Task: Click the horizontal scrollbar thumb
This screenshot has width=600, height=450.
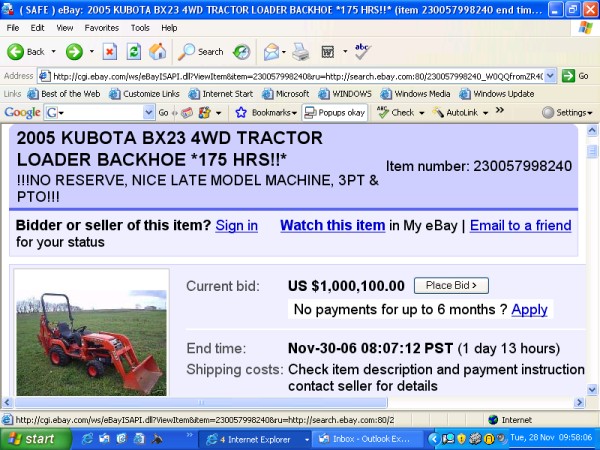Action: (201, 402)
